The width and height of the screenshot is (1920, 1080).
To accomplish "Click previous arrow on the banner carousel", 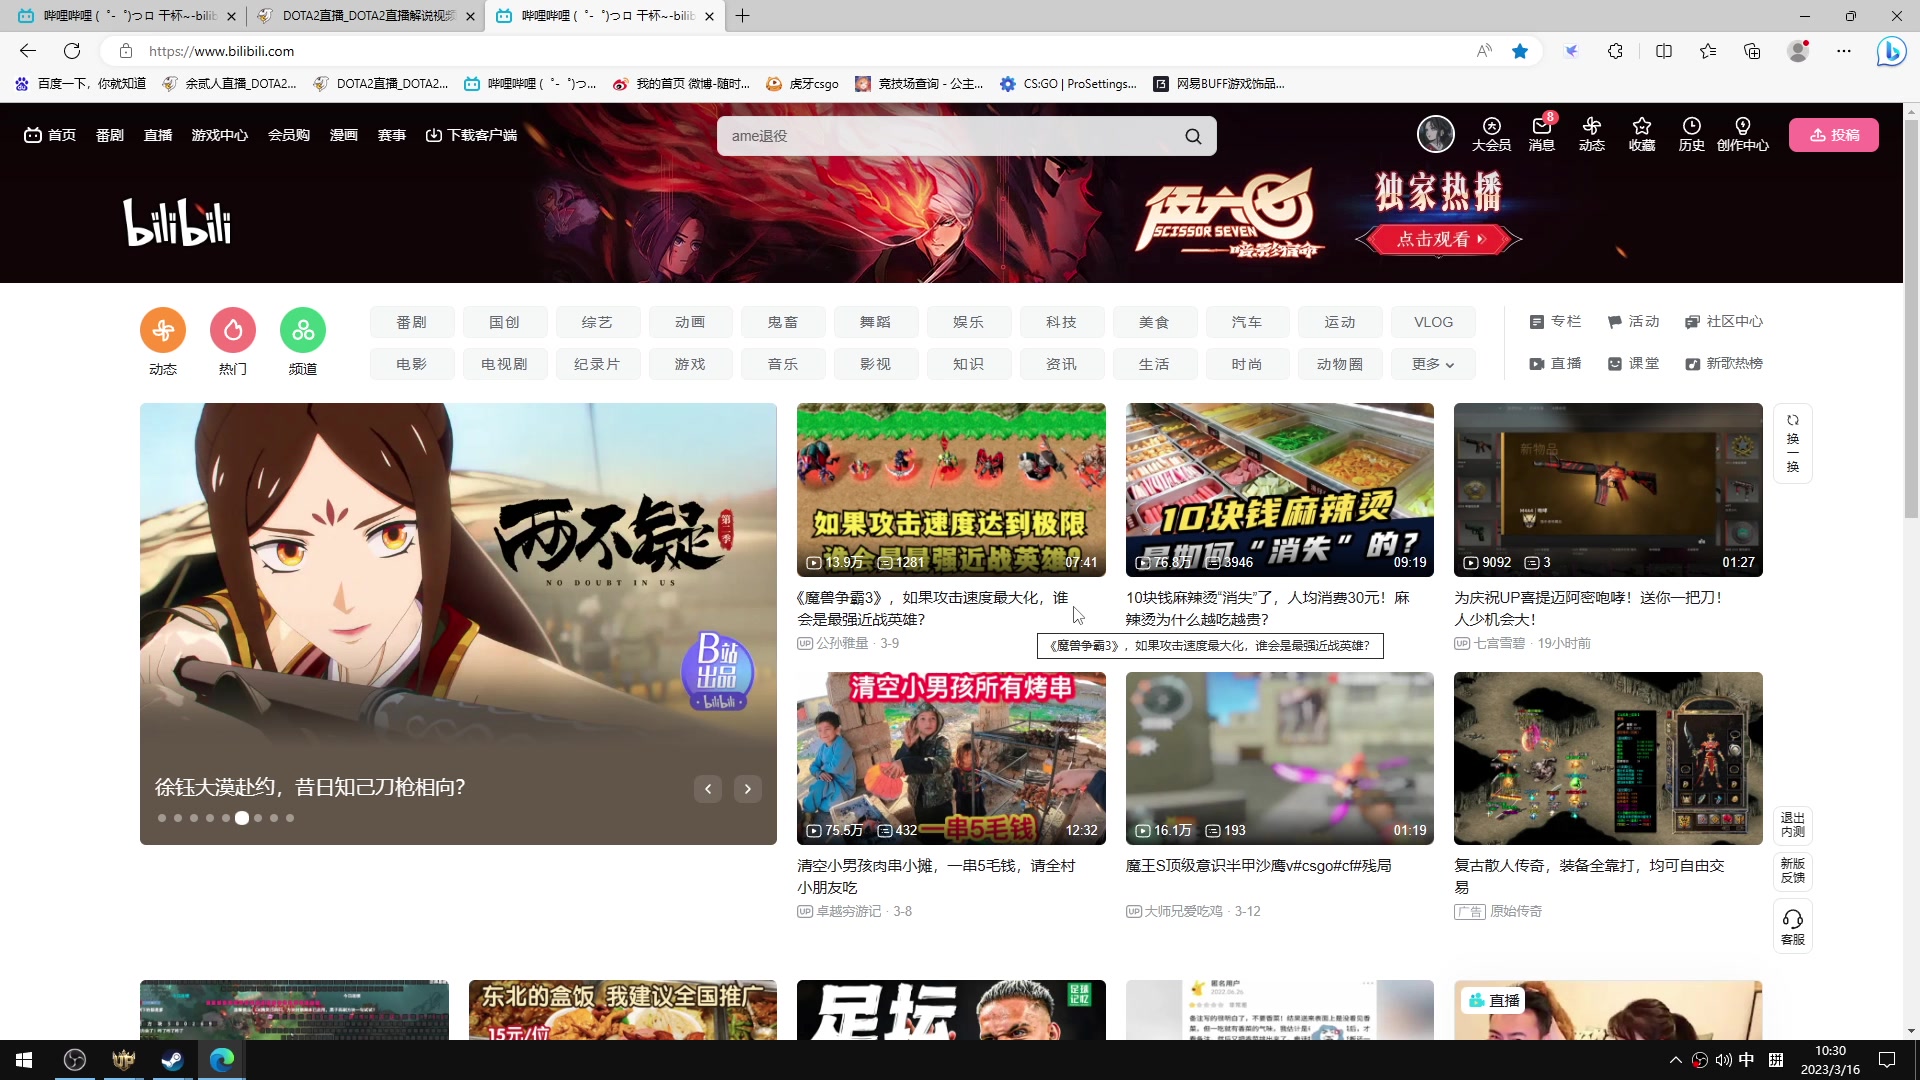I will tap(708, 789).
